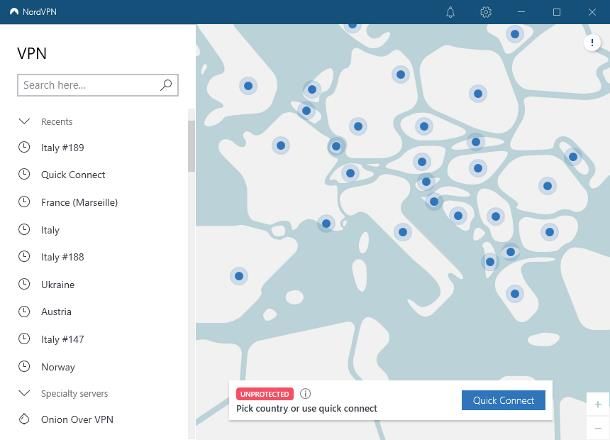Click the blue Quick Connect button
610x440 pixels.
tap(503, 400)
